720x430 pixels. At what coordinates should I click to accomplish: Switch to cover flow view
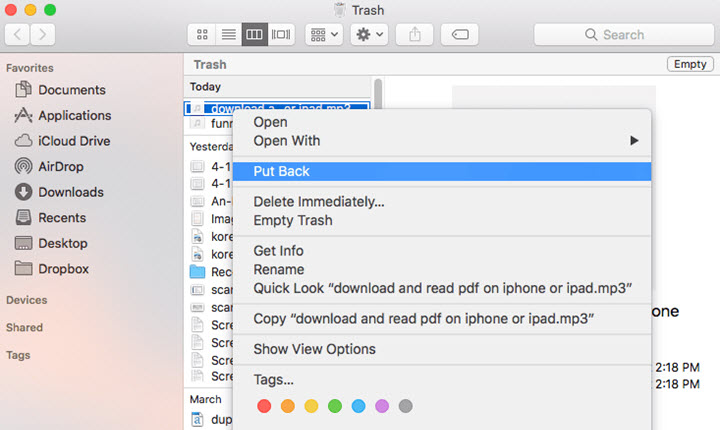click(281, 34)
